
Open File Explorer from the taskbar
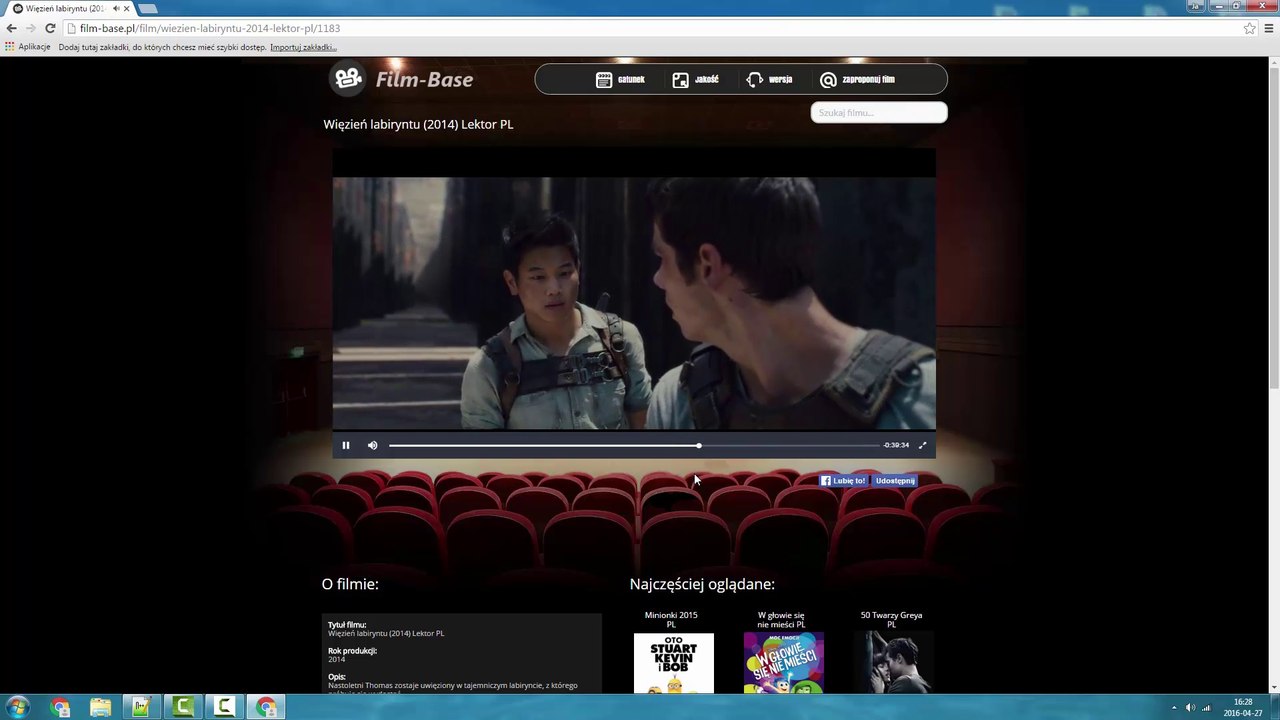(x=101, y=708)
